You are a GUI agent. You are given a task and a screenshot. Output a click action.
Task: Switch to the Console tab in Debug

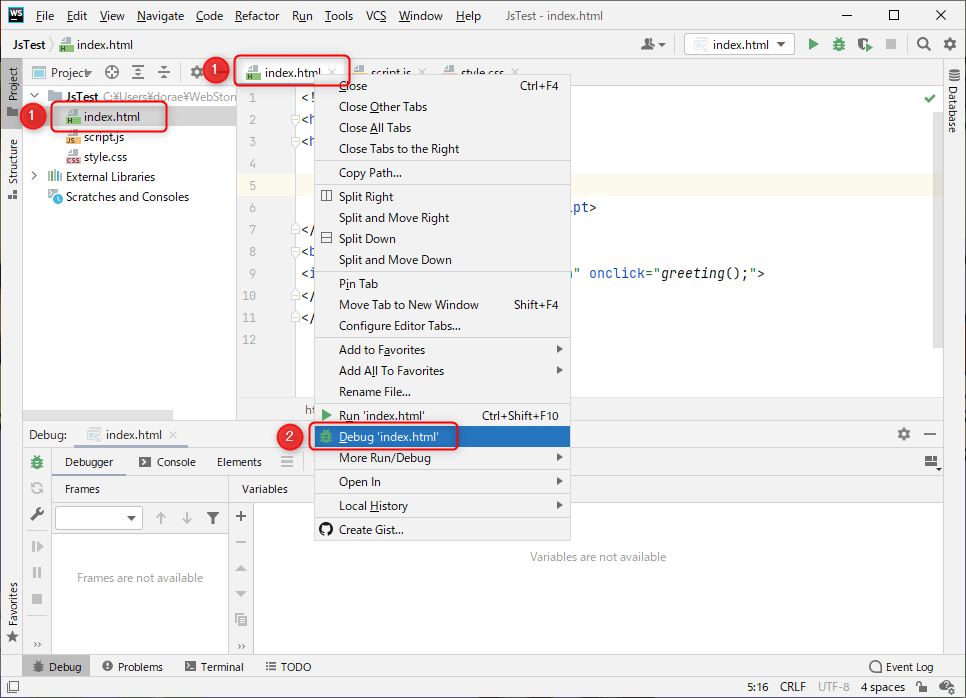point(167,462)
